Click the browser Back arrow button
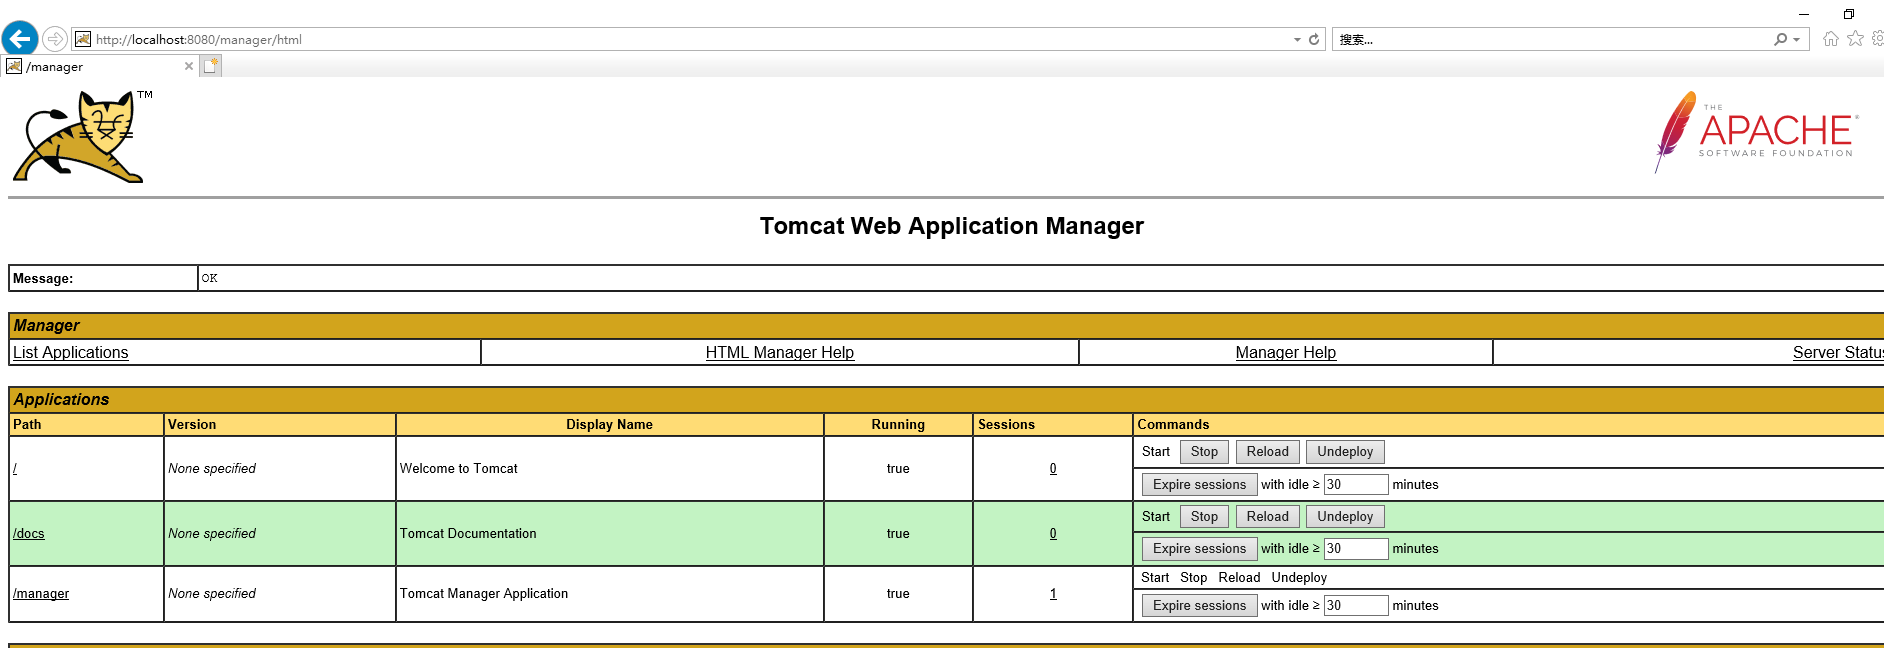This screenshot has height=648, width=1884. [x=20, y=39]
